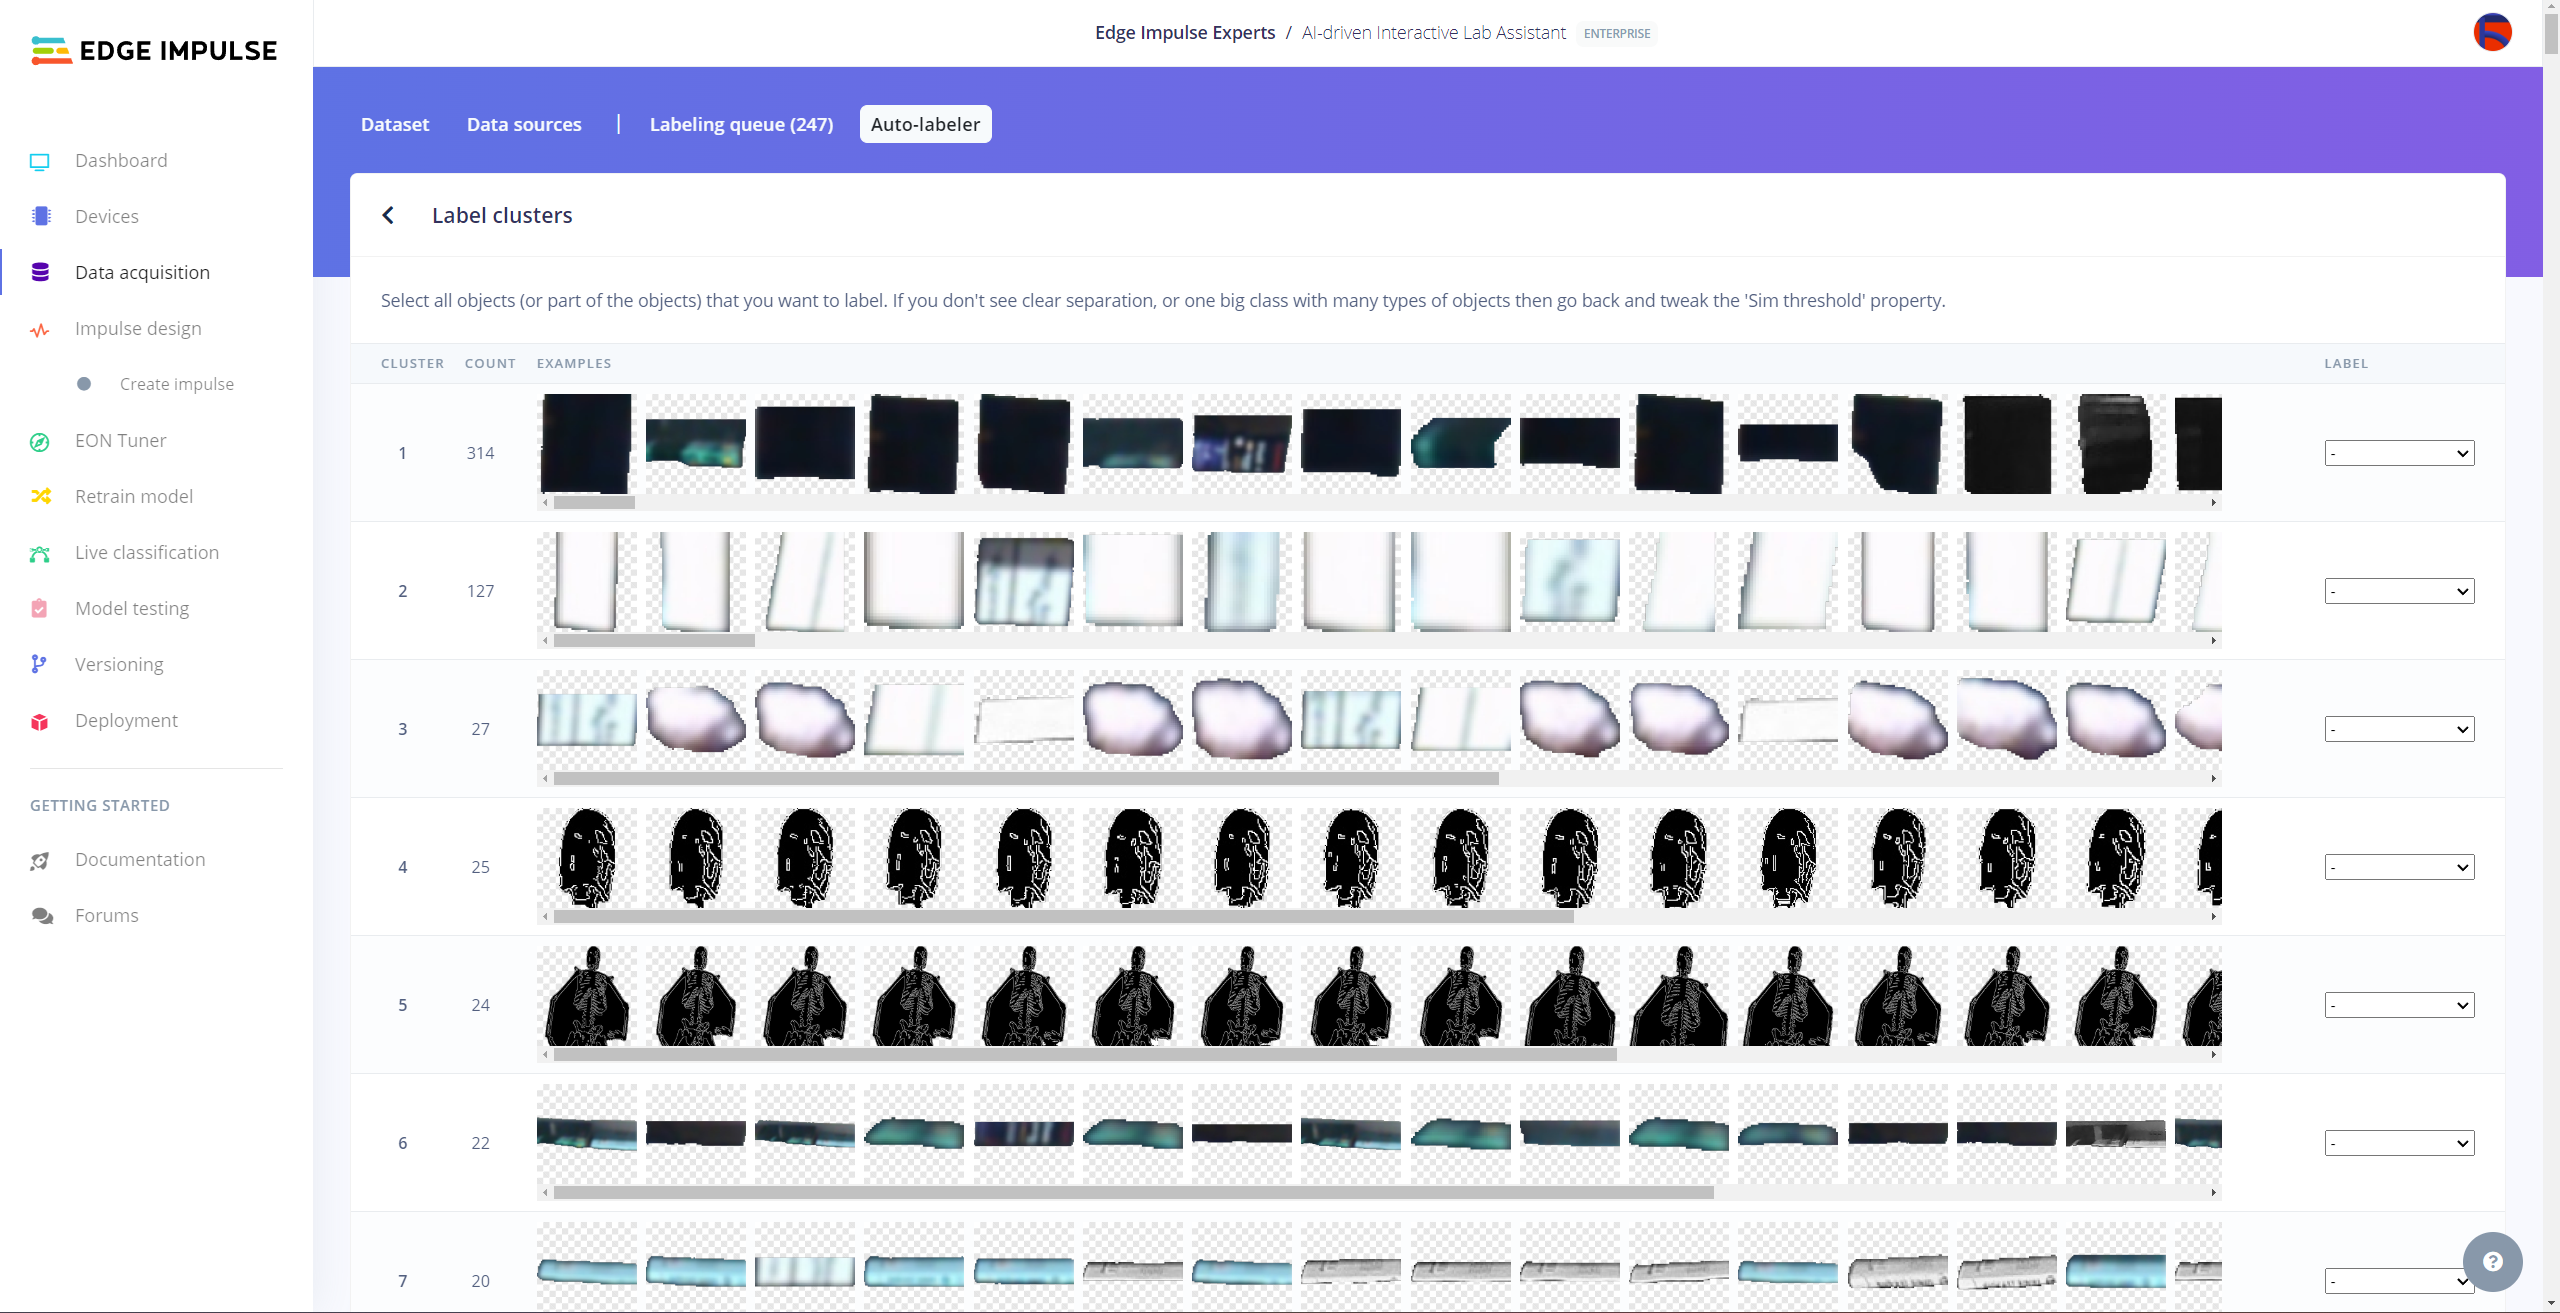Screen dimensions: 2560x1313
Task: Click the EON Tuner compass icon
Action: click(x=40, y=441)
